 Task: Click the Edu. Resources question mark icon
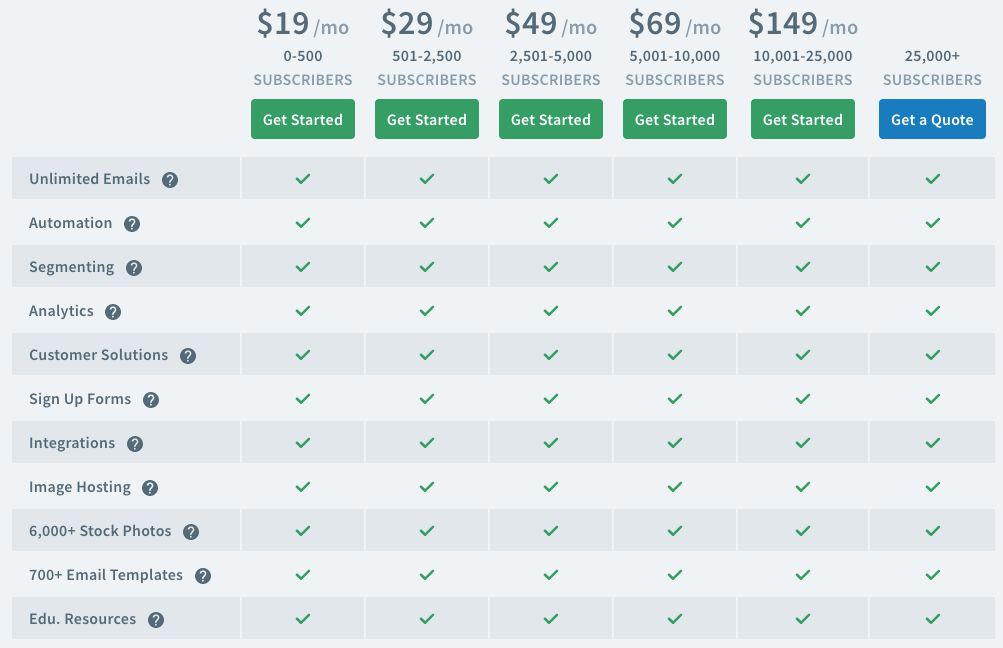click(156, 620)
